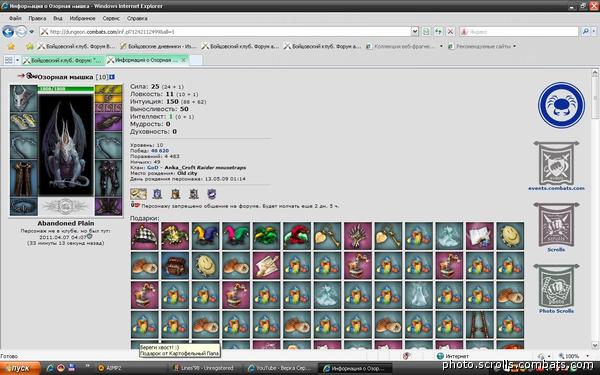The height and width of the screenshot is (375, 600).
Task: Open the Photo Scrolls banner icon
Action: pyautogui.click(x=556, y=286)
